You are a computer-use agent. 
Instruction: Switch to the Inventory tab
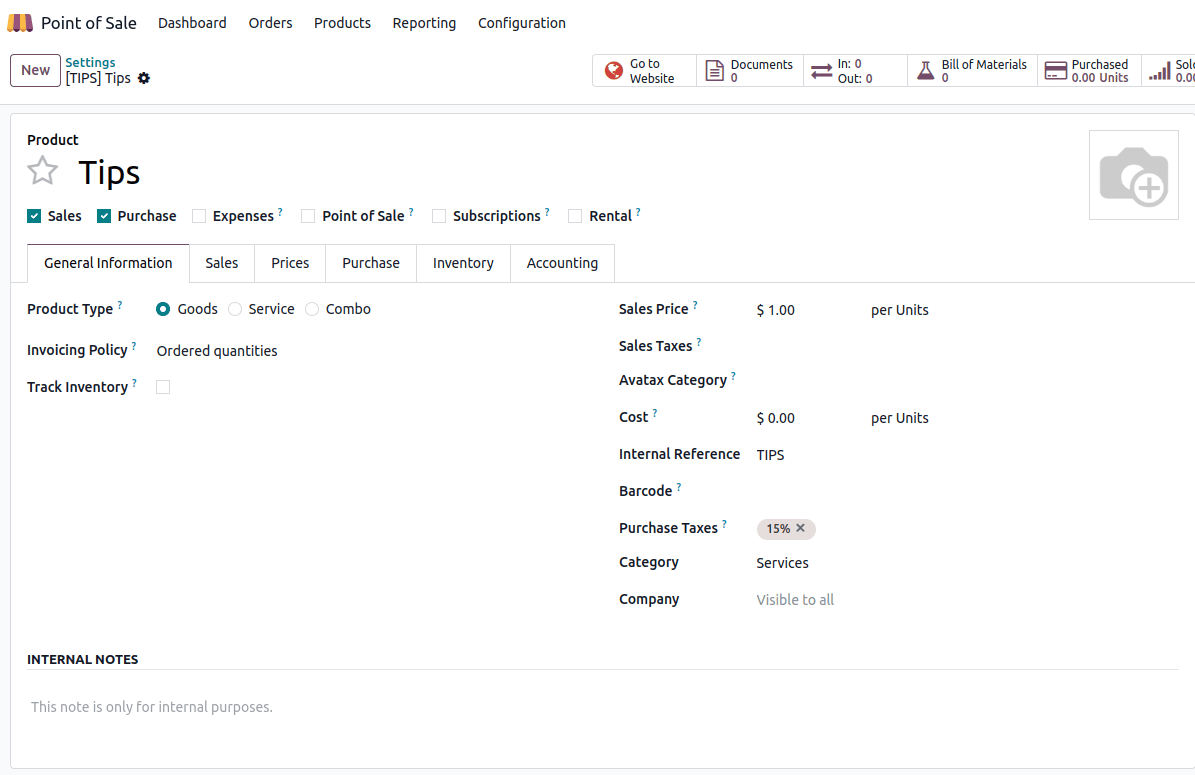(x=463, y=263)
